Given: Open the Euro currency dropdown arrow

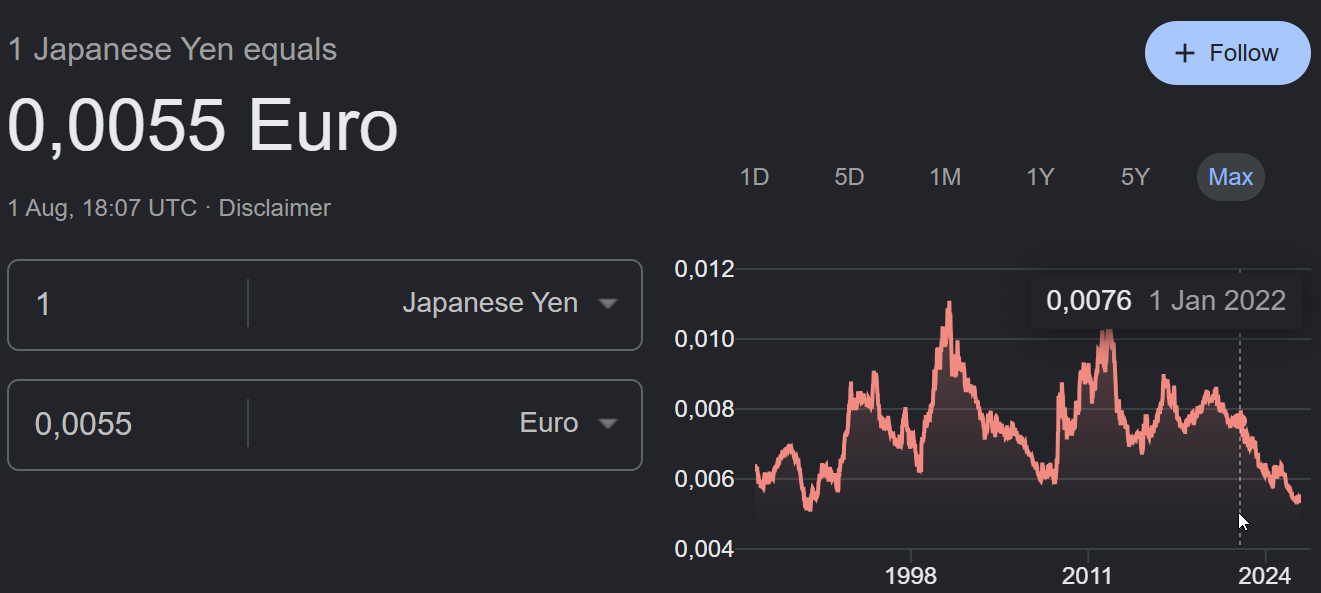Looking at the screenshot, I should pyautogui.click(x=607, y=423).
